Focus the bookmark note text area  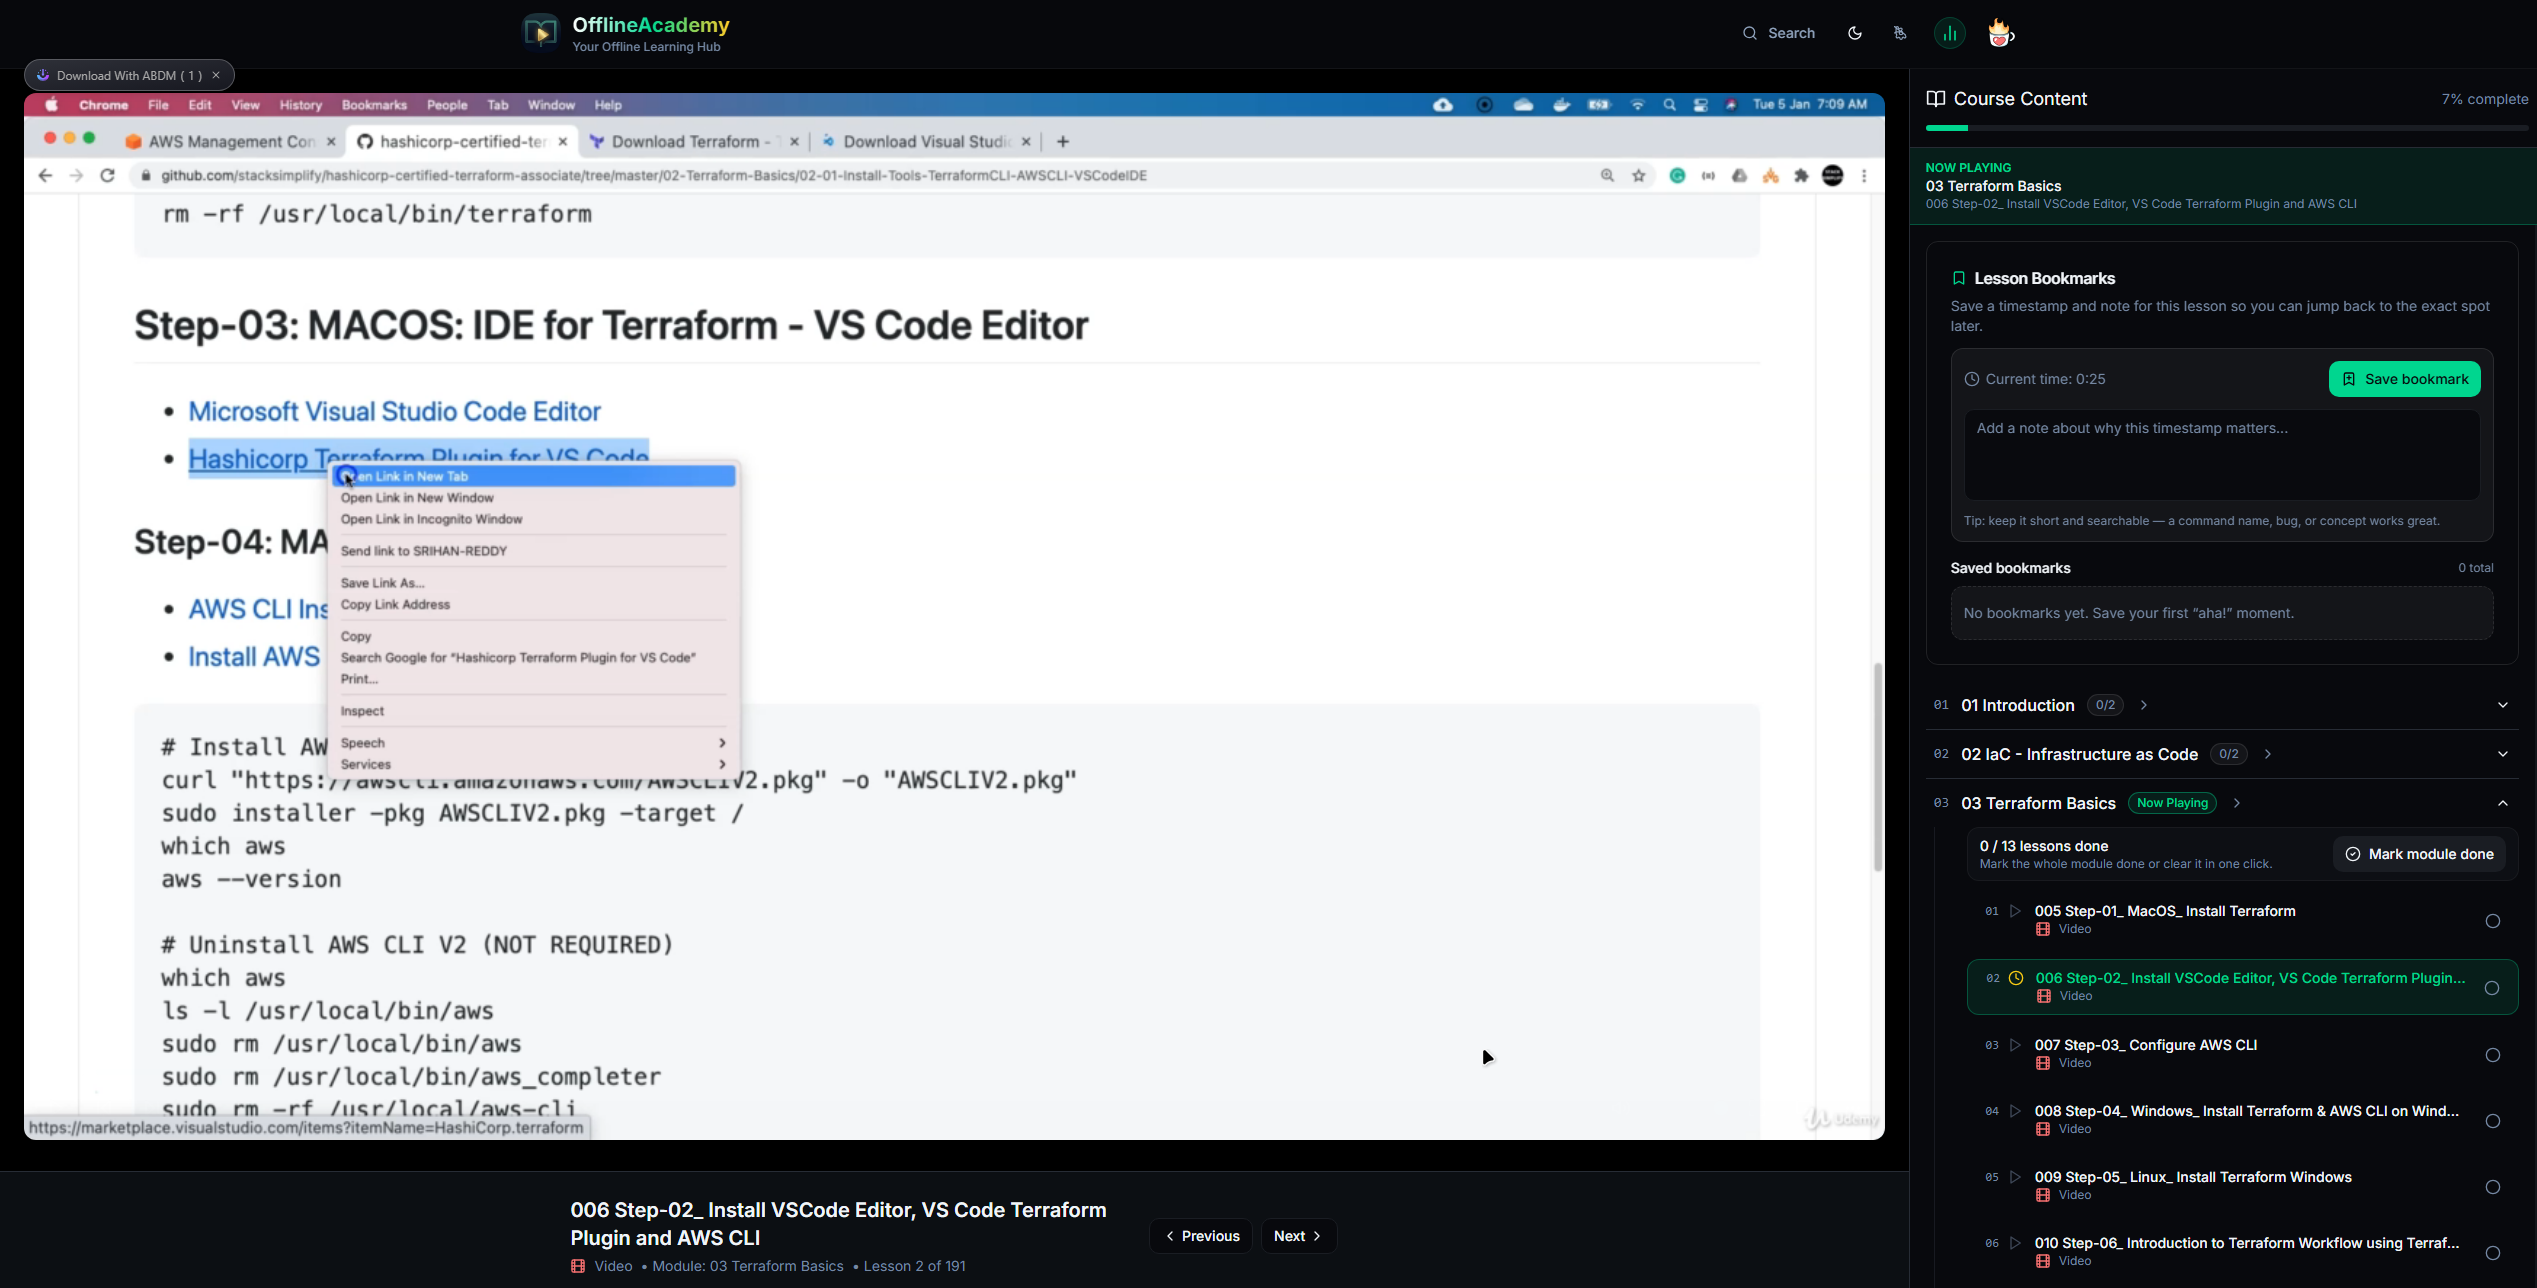click(2222, 455)
